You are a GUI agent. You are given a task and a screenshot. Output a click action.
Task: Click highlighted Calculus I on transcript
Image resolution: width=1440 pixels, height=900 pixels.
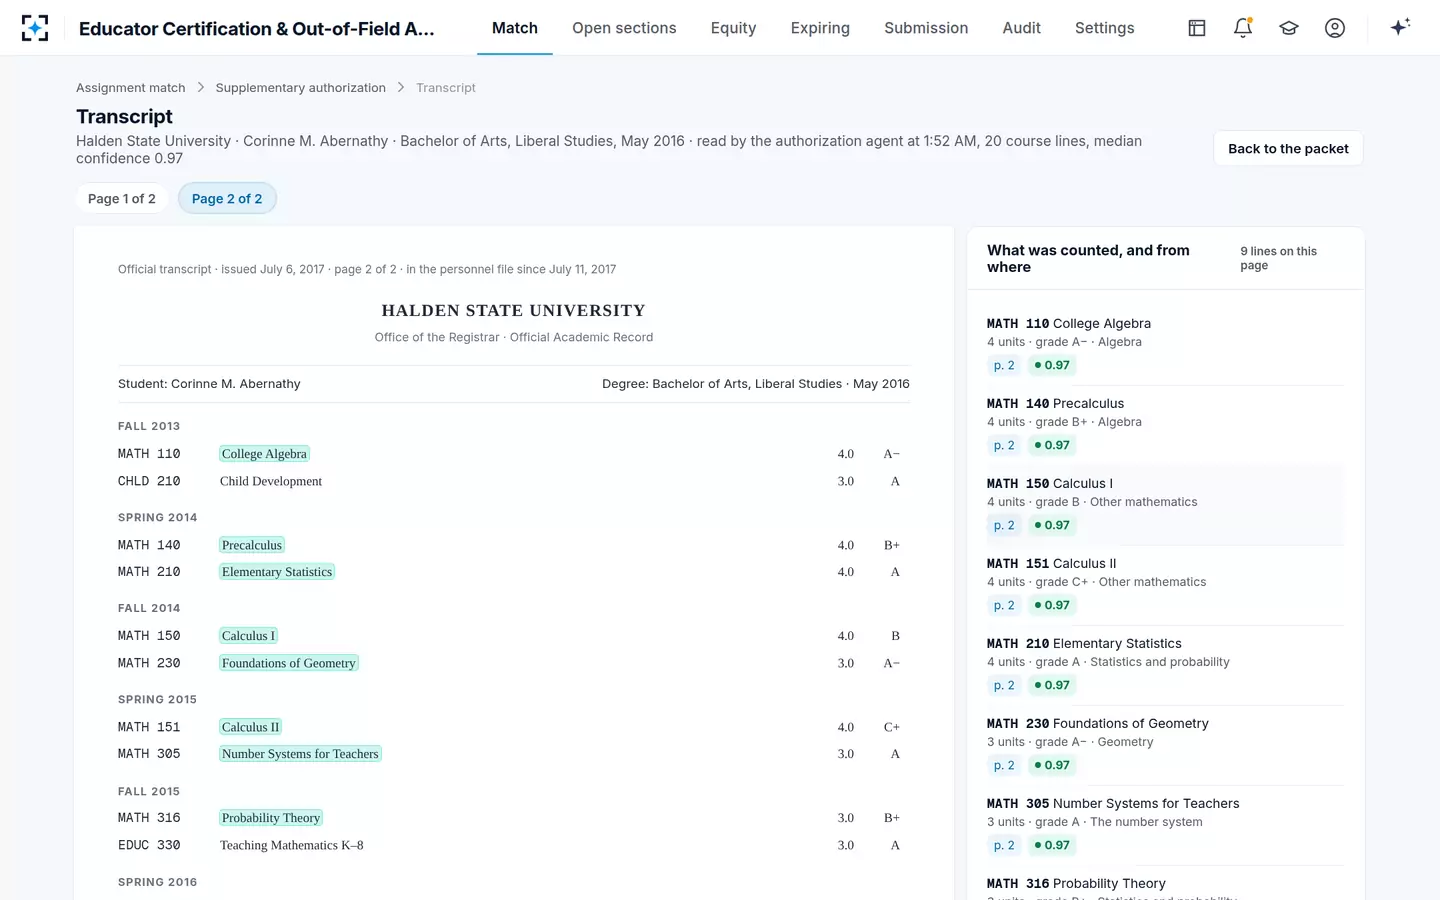[x=248, y=636]
